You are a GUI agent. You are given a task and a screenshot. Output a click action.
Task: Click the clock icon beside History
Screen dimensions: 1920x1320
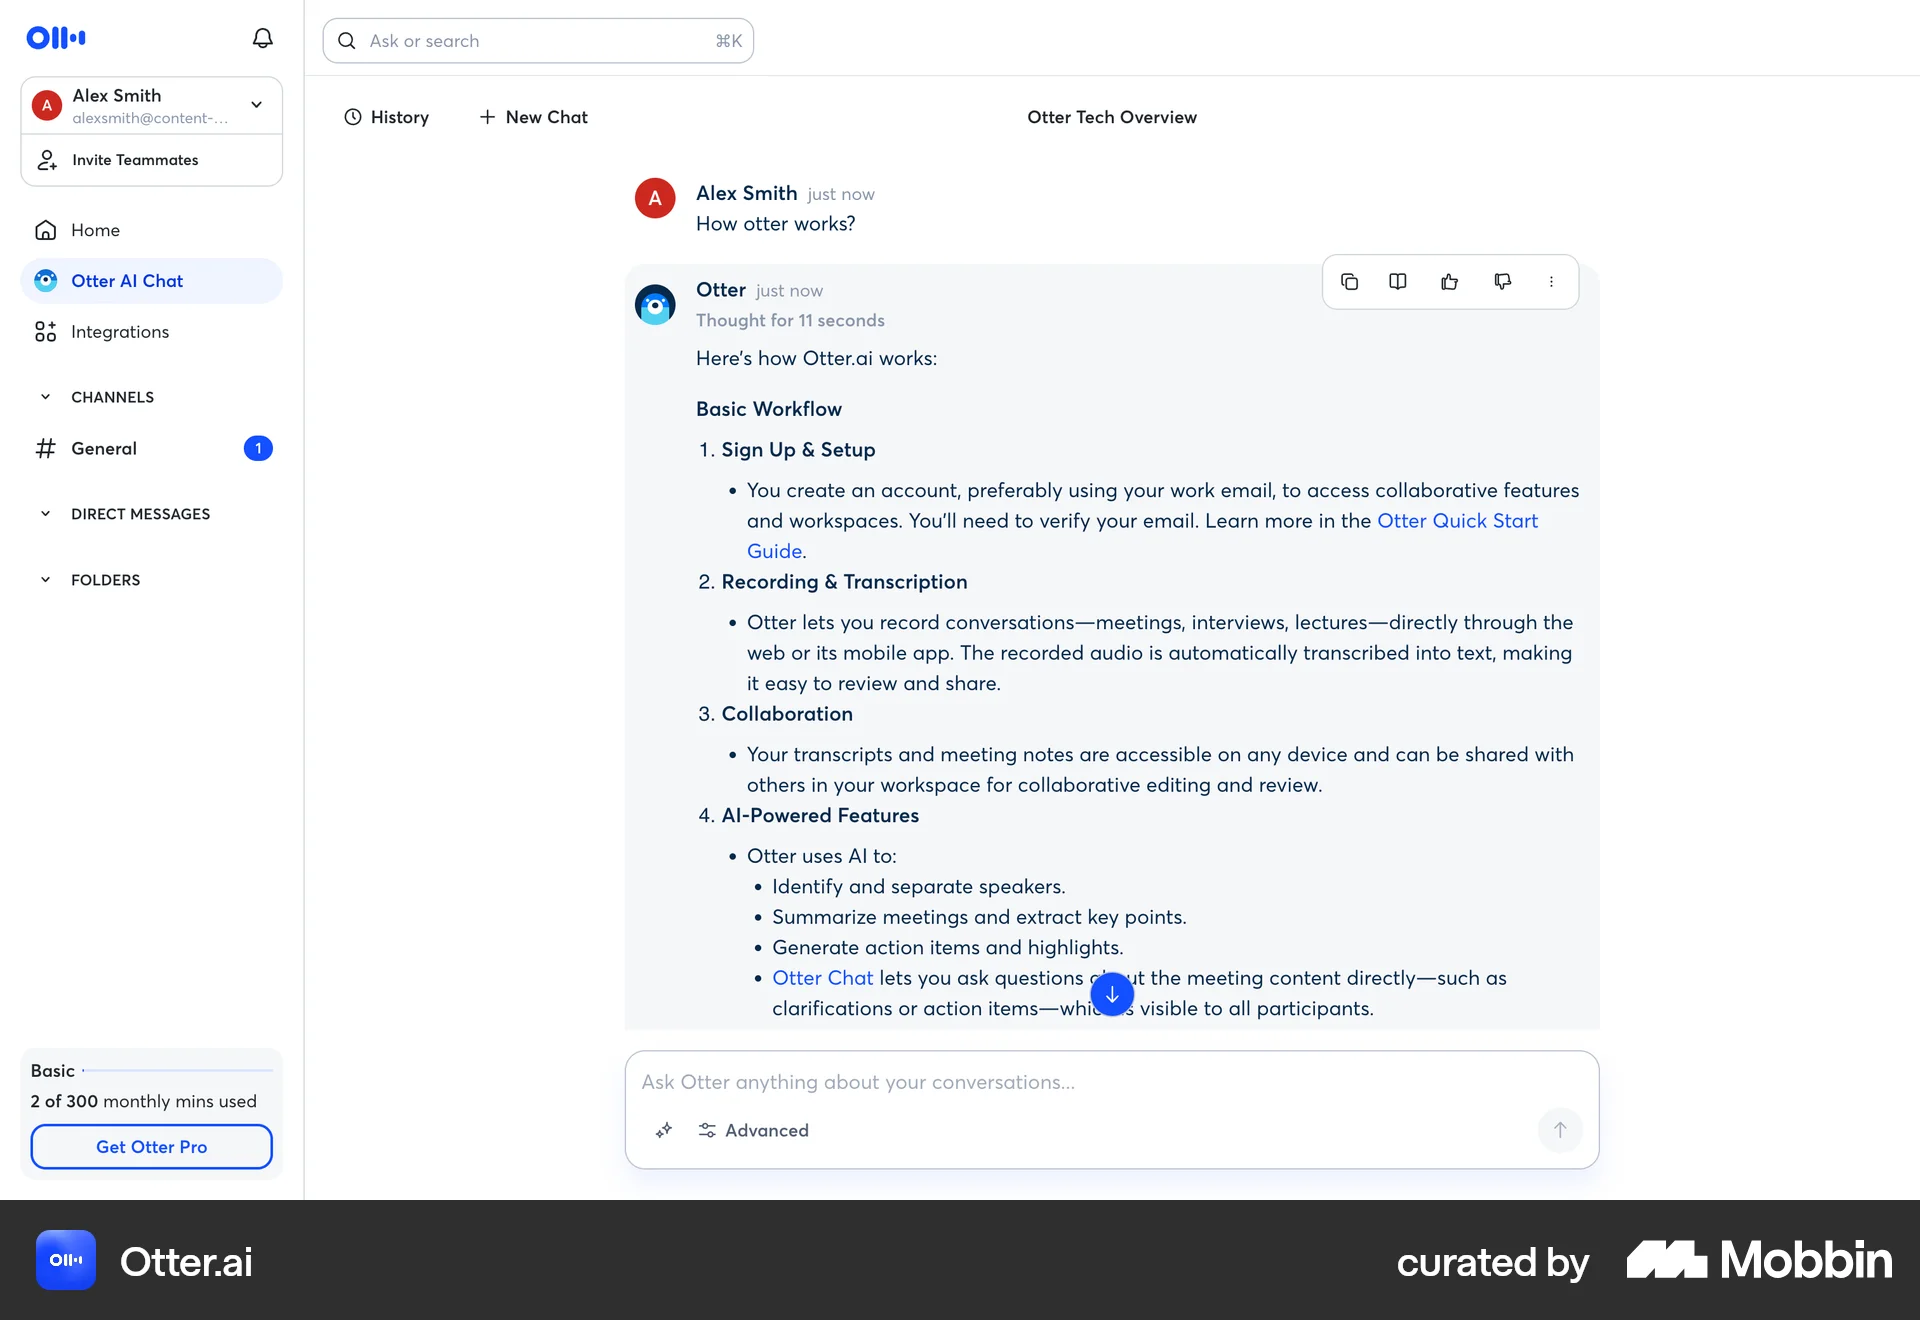(352, 117)
